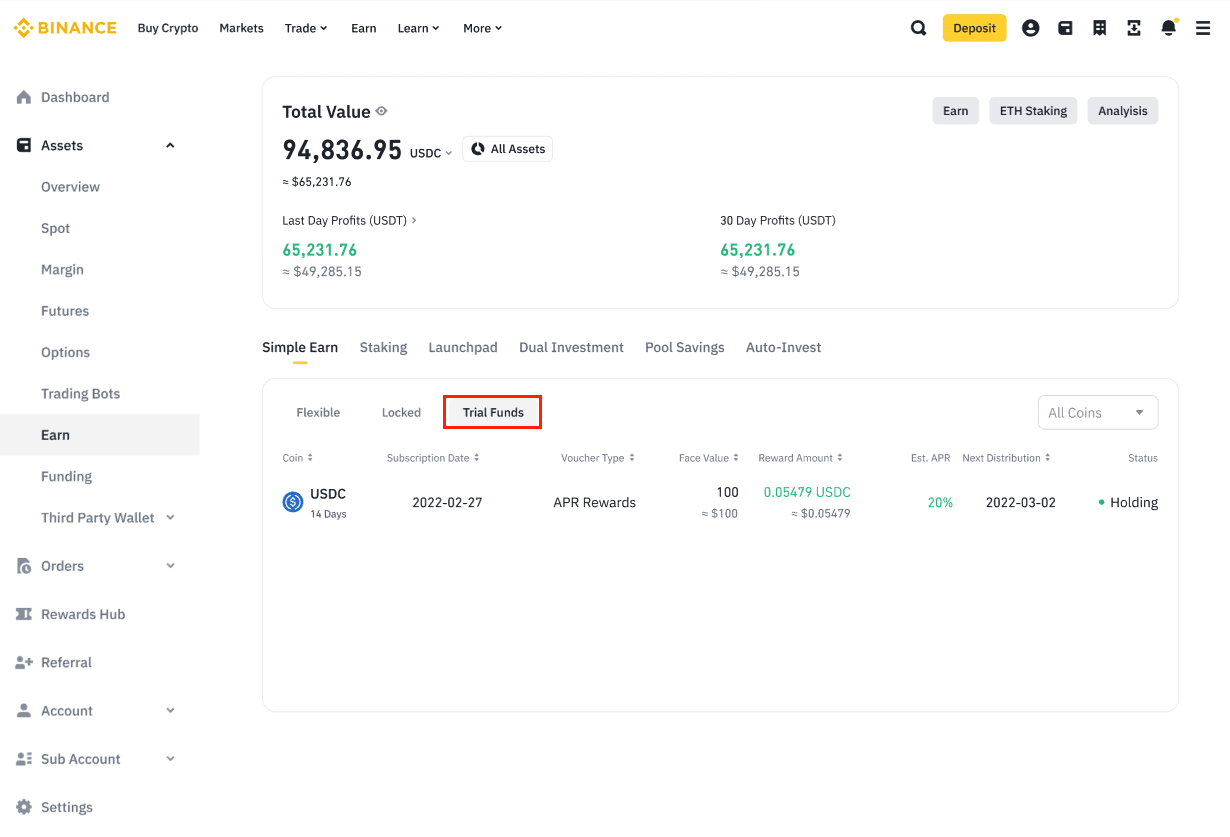Sort by Subscription Date column

pos(433,458)
